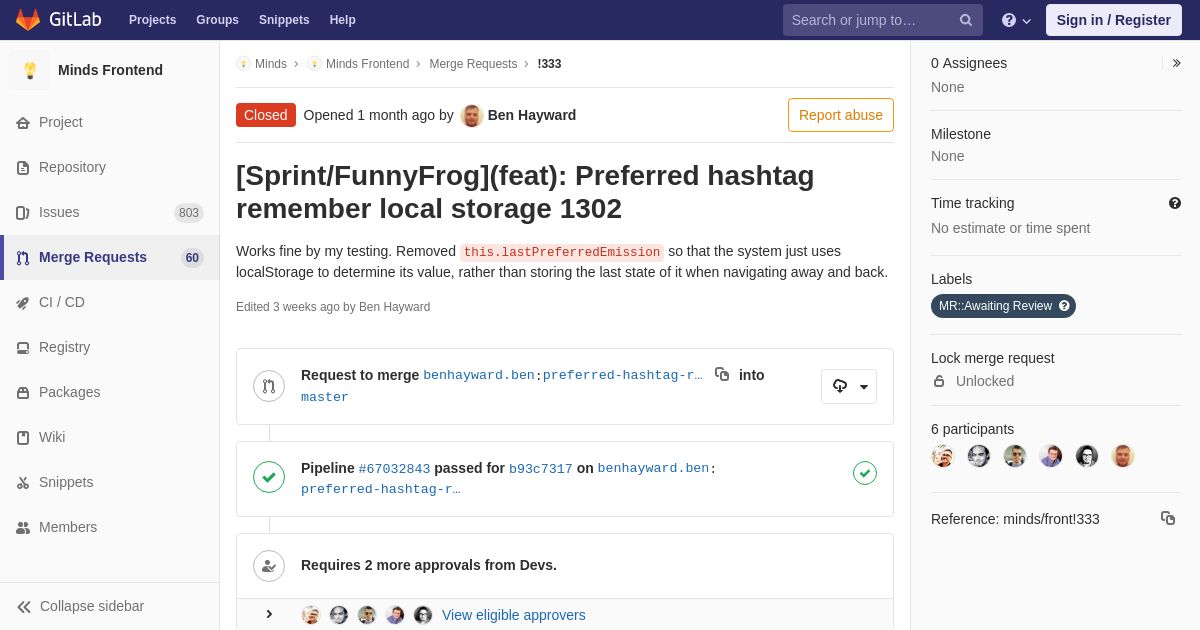Click the Project home icon in sidebar

tap(23, 123)
